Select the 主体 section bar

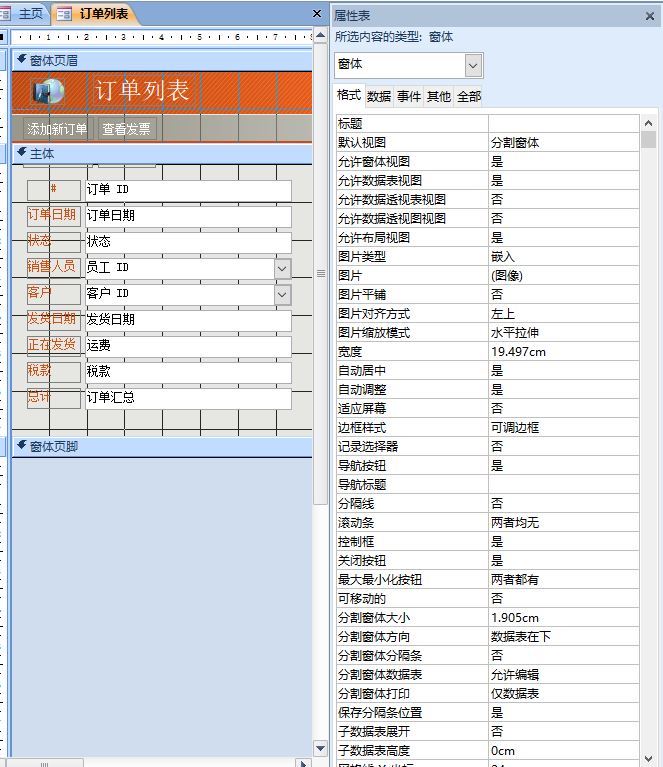click(162, 154)
